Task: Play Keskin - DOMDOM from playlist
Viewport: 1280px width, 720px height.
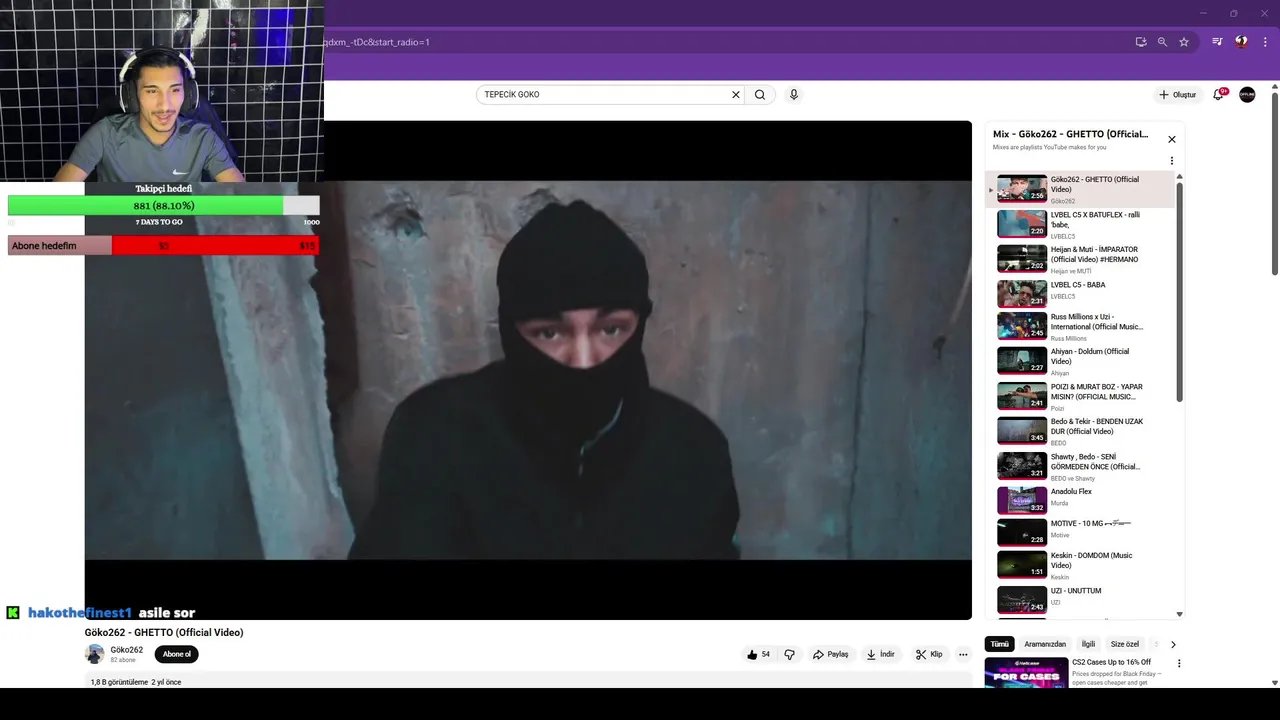Action: [x=1080, y=565]
